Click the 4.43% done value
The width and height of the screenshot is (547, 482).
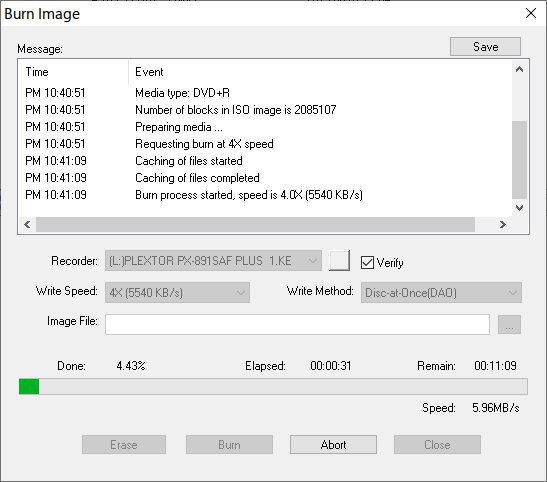click(131, 366)
